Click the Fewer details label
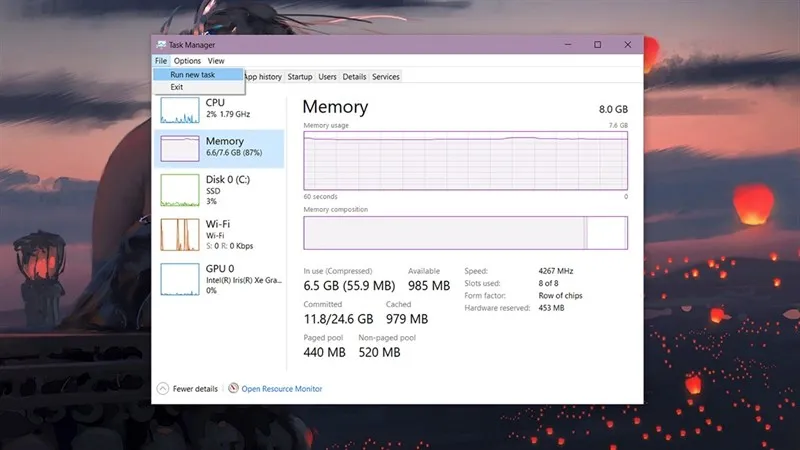This screenshot has width=800, height=450. coord(195,389)
